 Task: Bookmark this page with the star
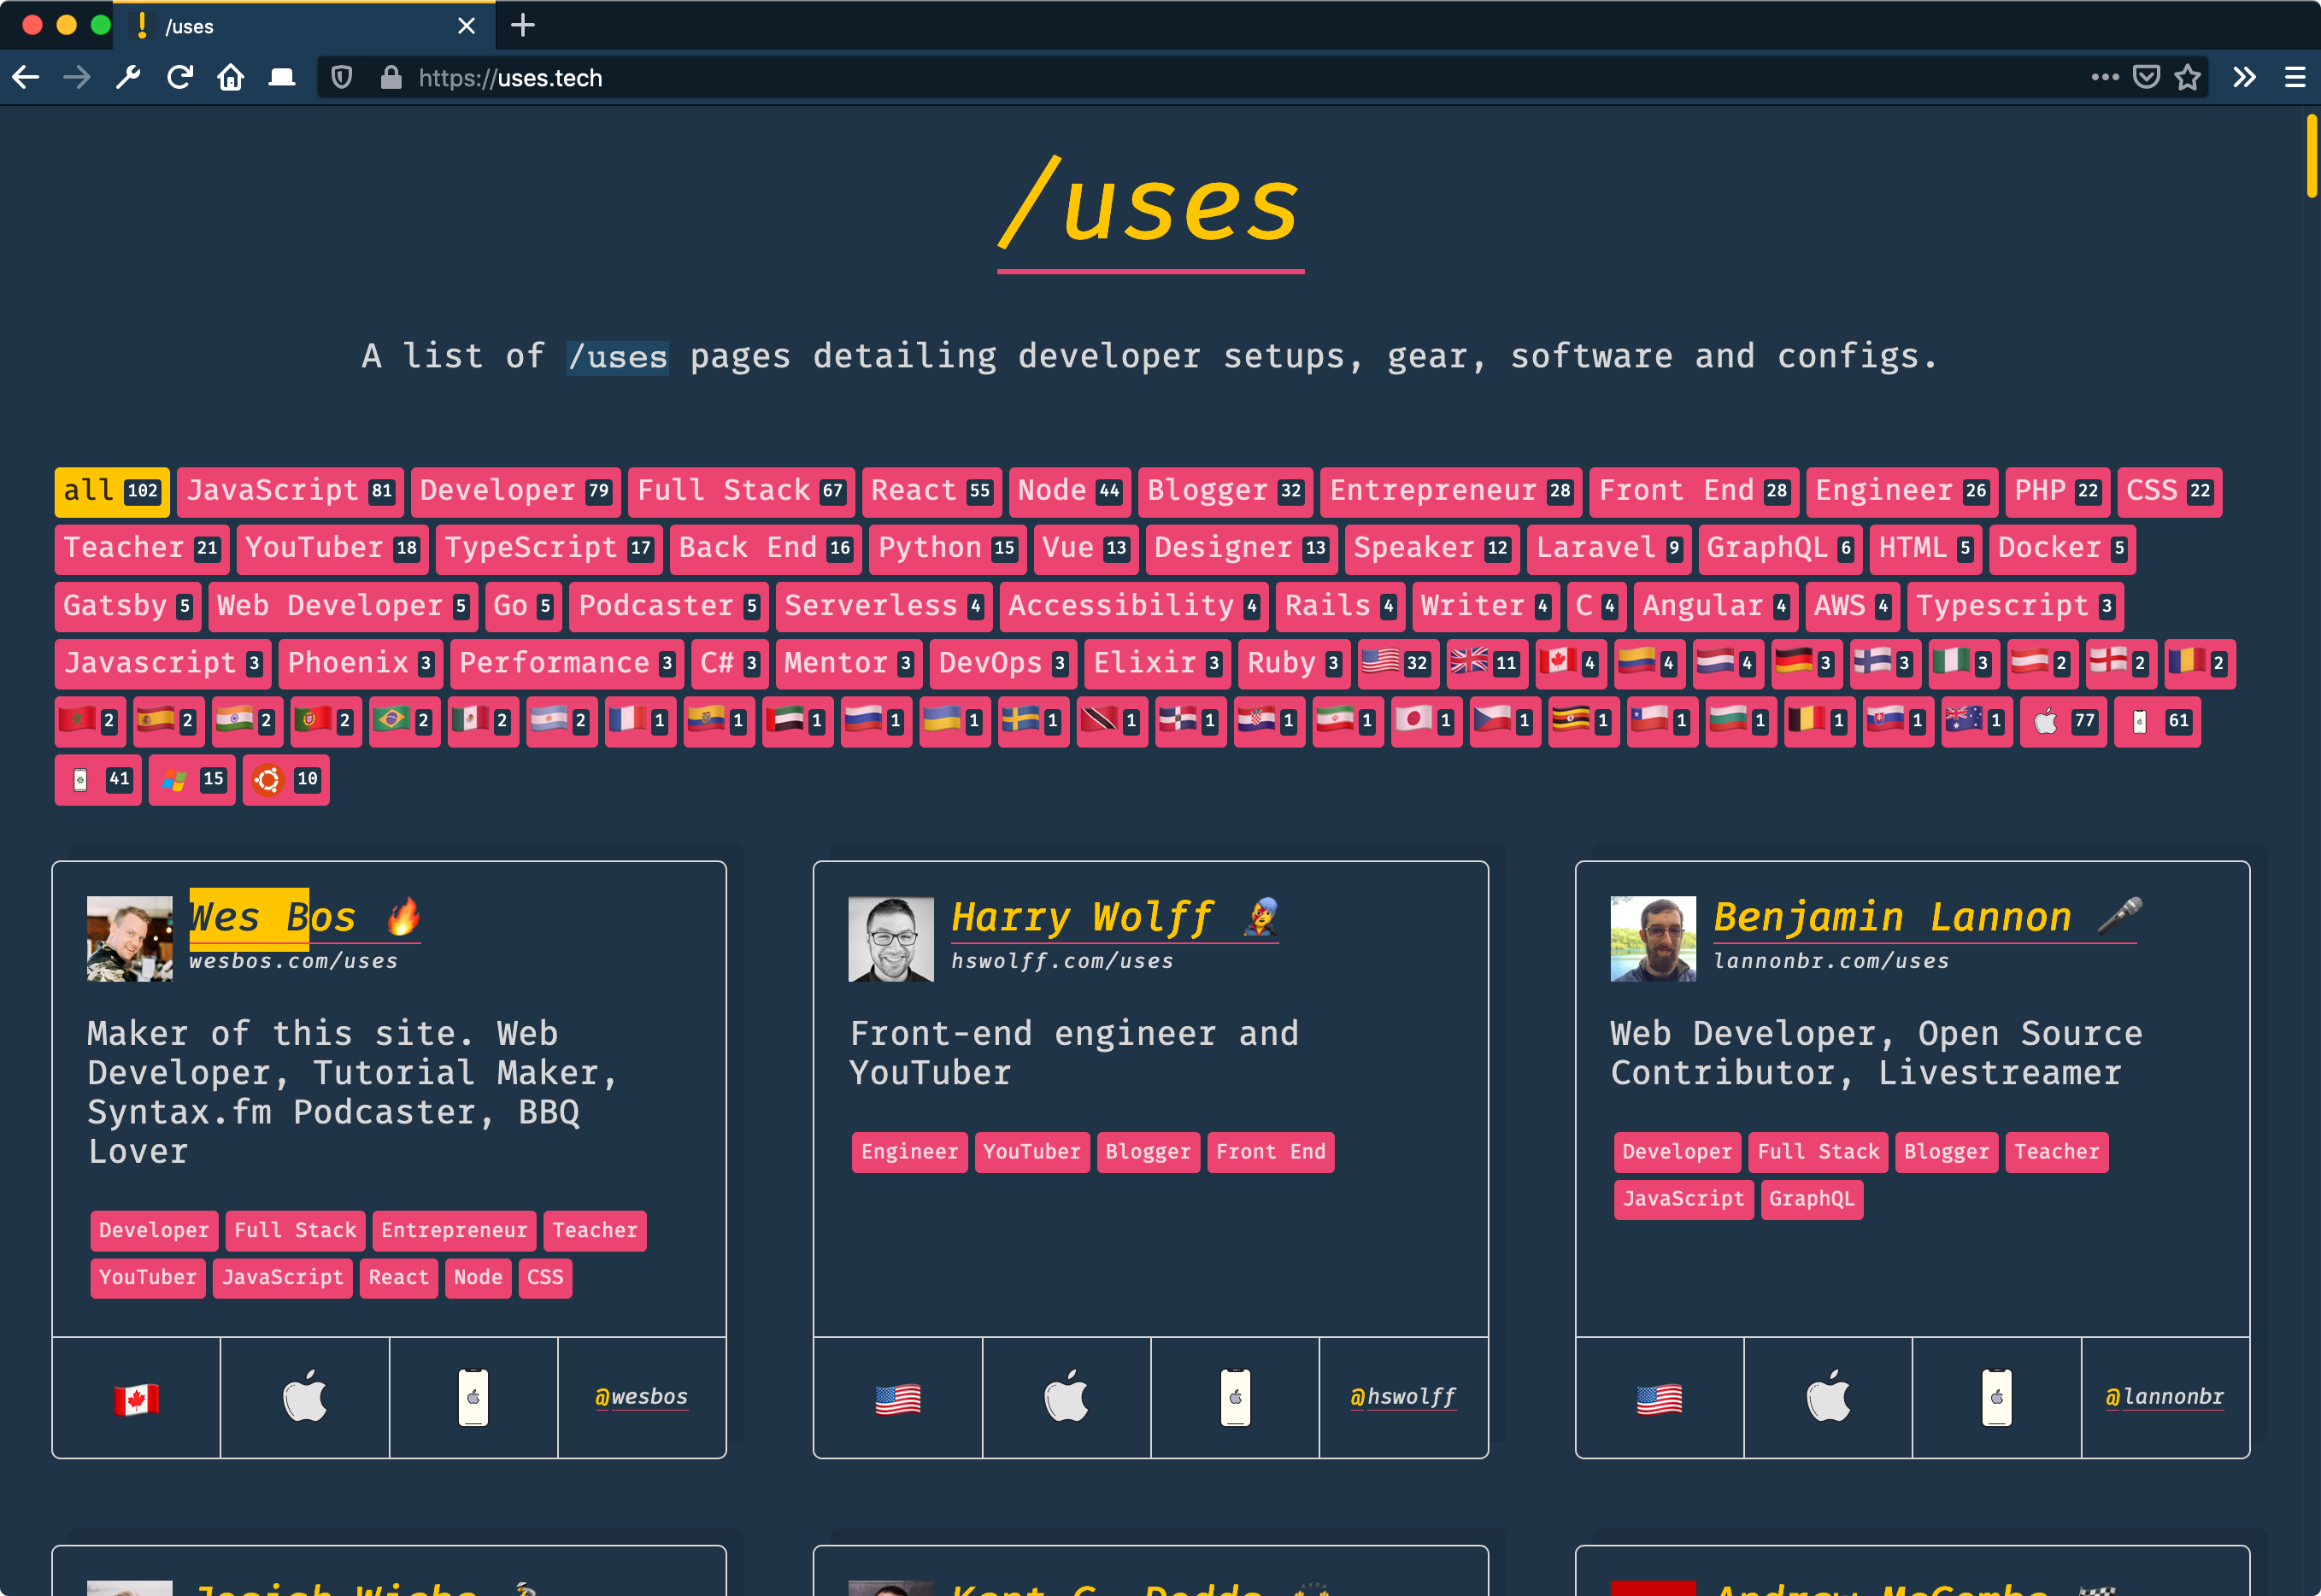click(2187, 77)
